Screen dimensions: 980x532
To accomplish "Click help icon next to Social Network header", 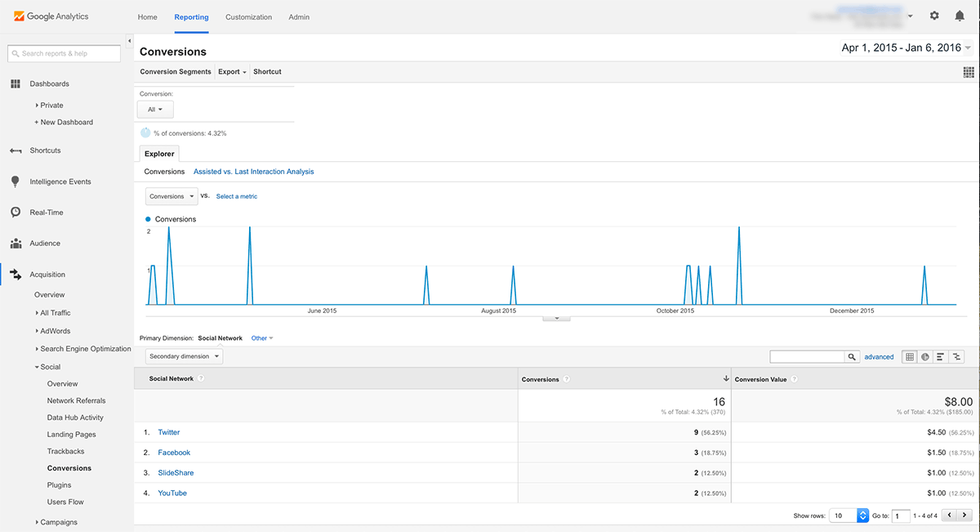I will (201, 379).
